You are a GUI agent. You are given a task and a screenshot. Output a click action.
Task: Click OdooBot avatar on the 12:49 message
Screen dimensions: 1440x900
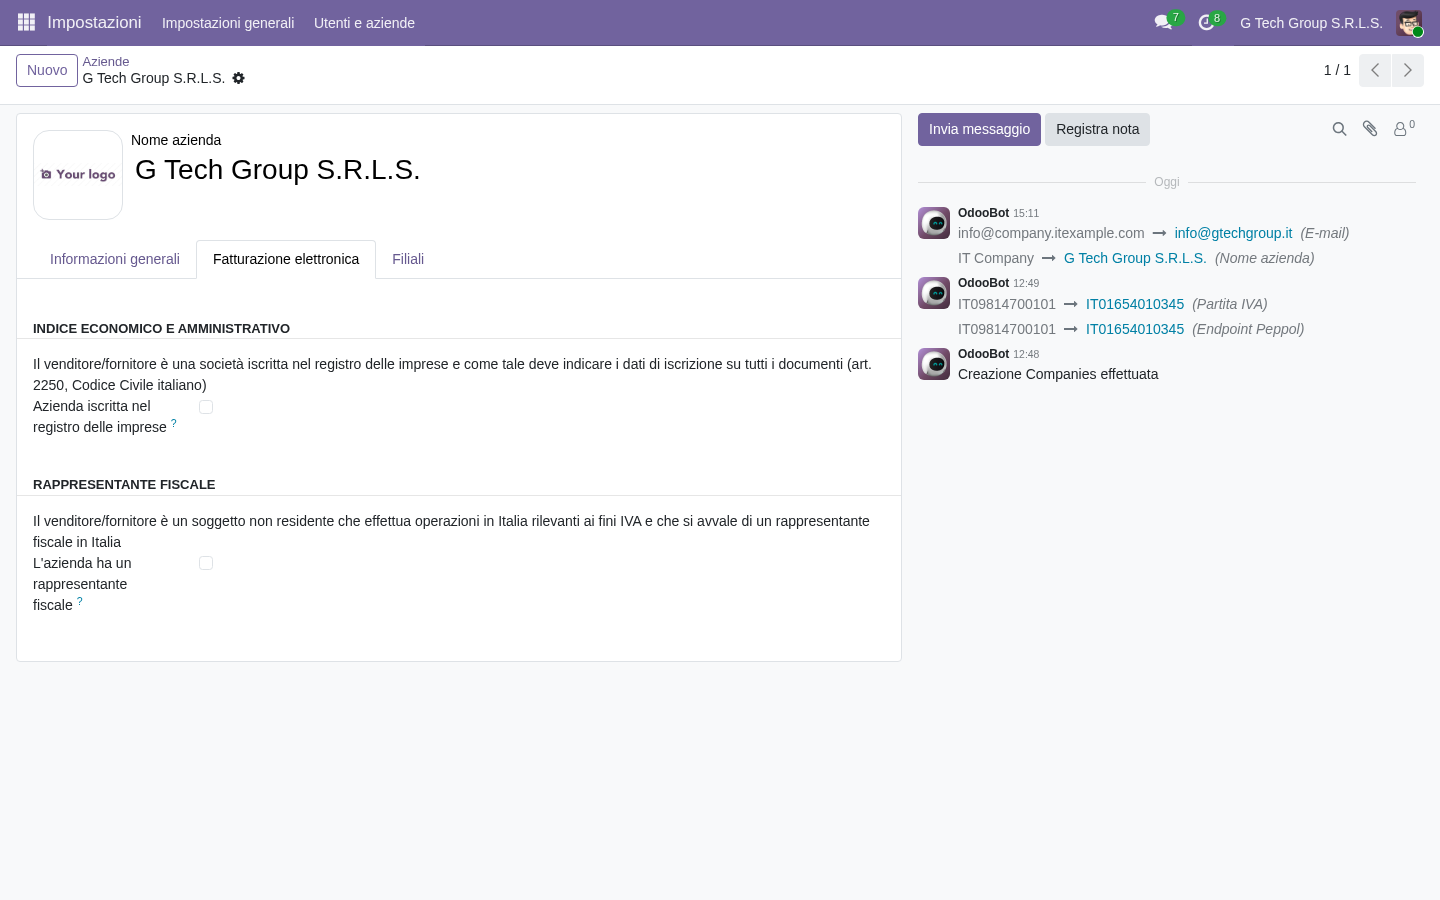(934, 293)
